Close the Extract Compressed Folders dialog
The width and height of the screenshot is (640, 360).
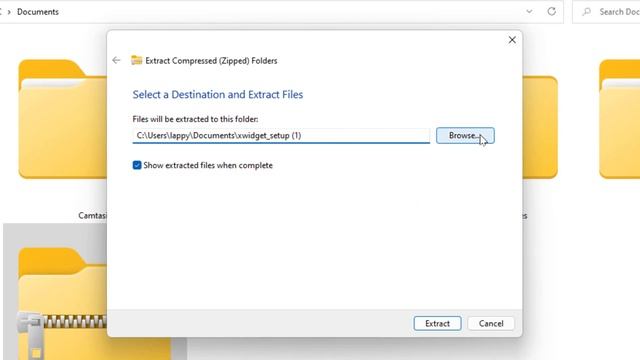coord(512,40)
